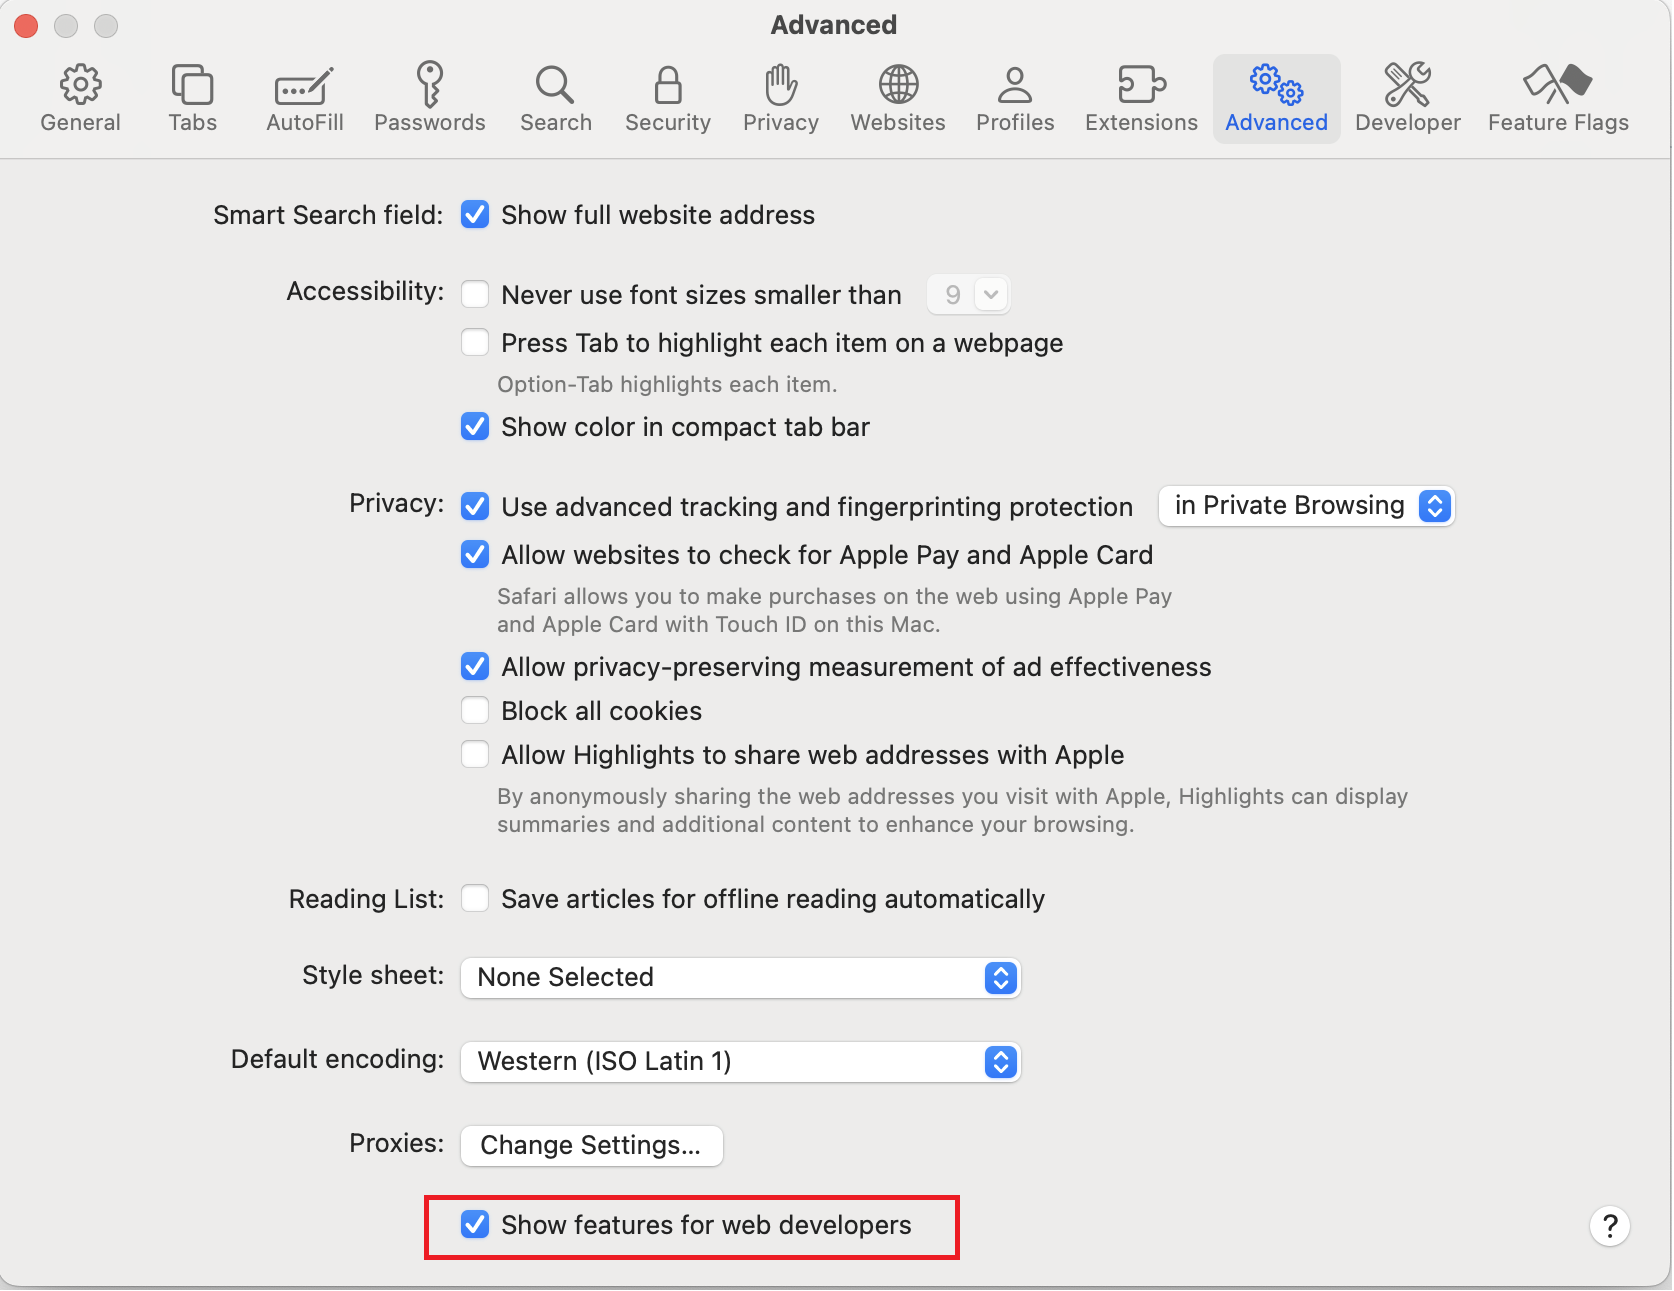Open the Privacy hand icon

781,85
